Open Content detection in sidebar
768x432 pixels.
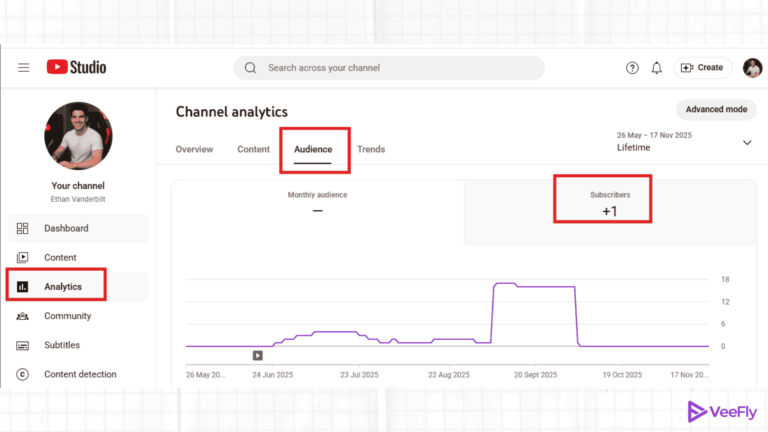coord(80,374)
